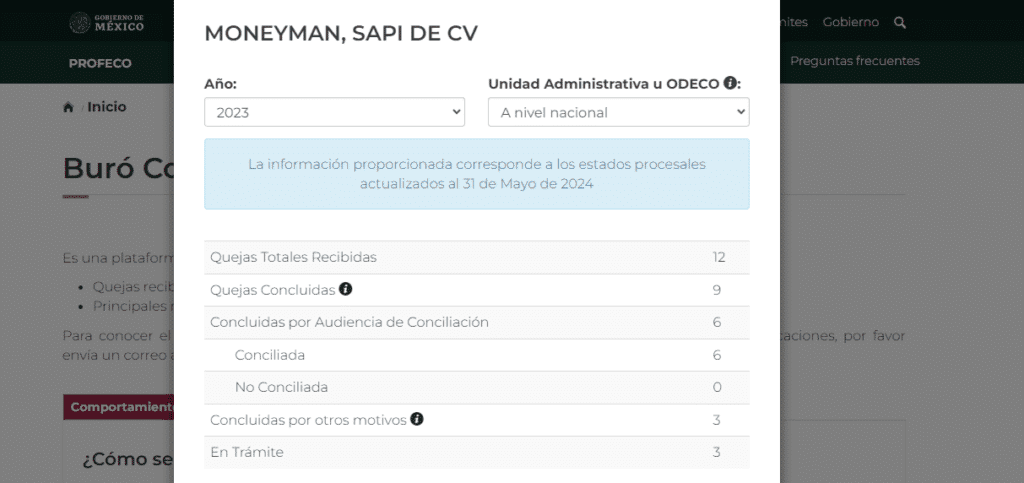1024x483 pixels.
Task: Click info icon next to Concluidas por otros motivos
Action: 417,419
